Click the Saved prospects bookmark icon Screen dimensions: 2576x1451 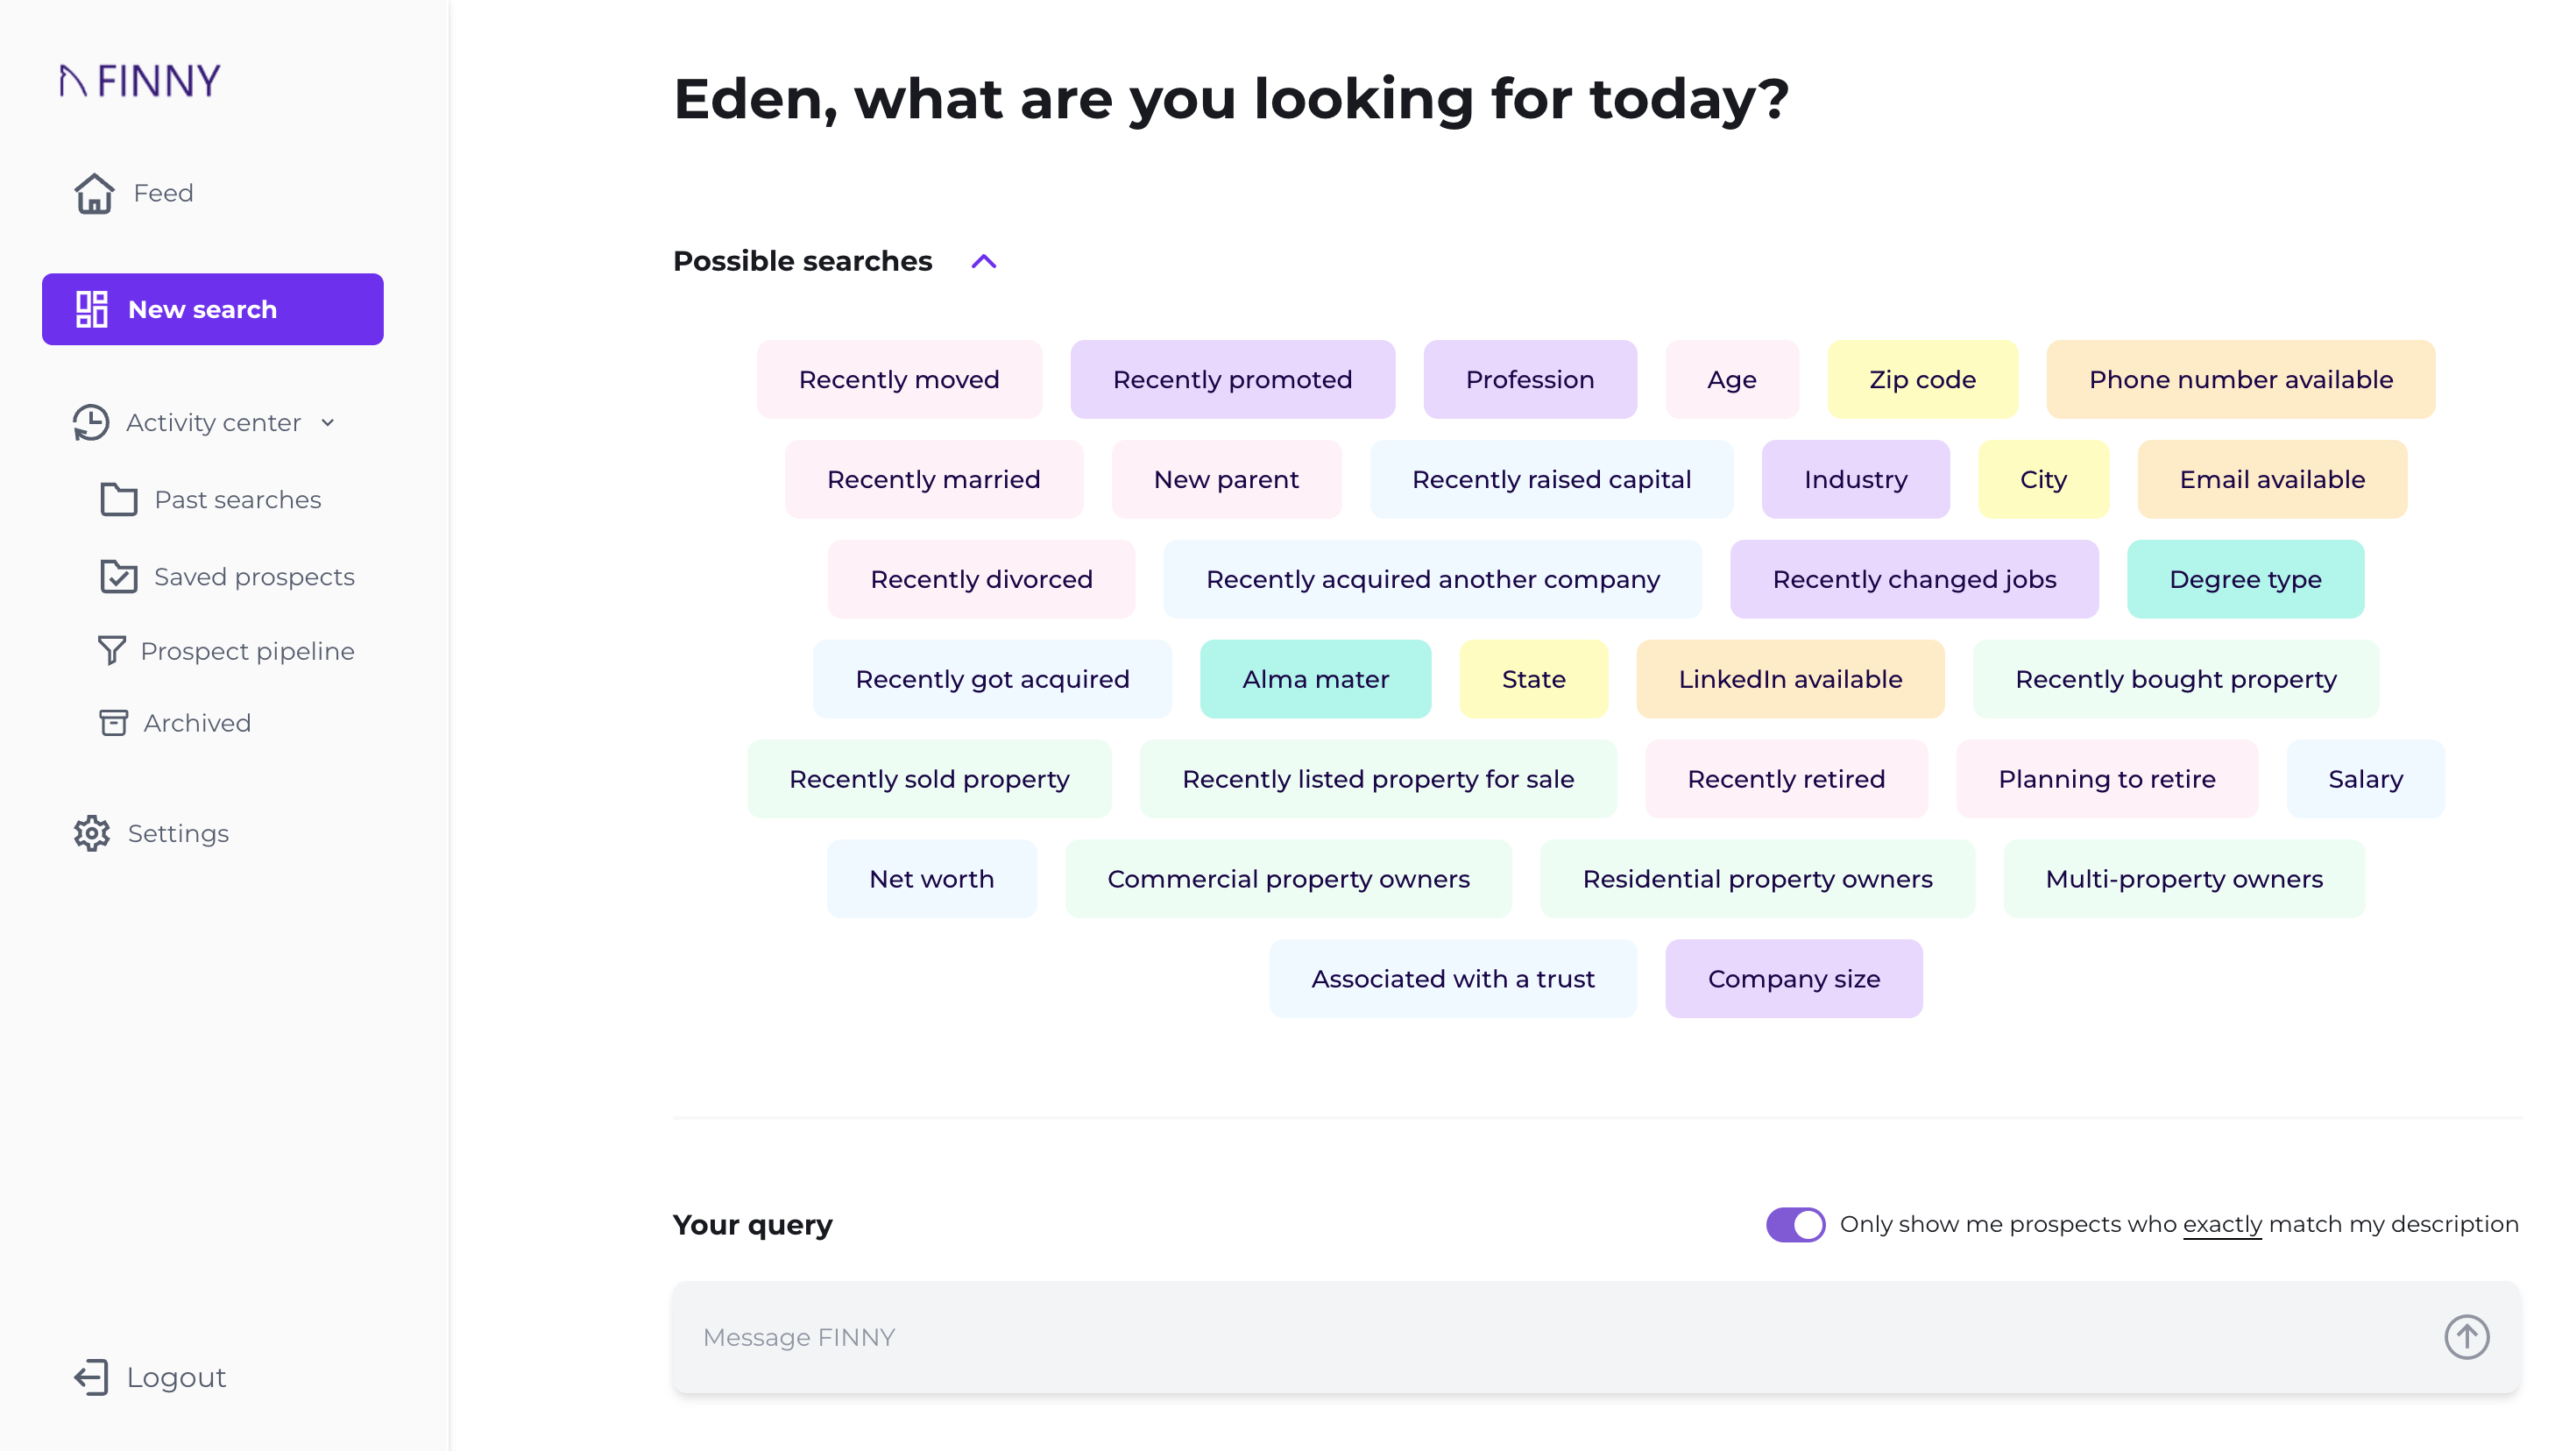[115, 575]
